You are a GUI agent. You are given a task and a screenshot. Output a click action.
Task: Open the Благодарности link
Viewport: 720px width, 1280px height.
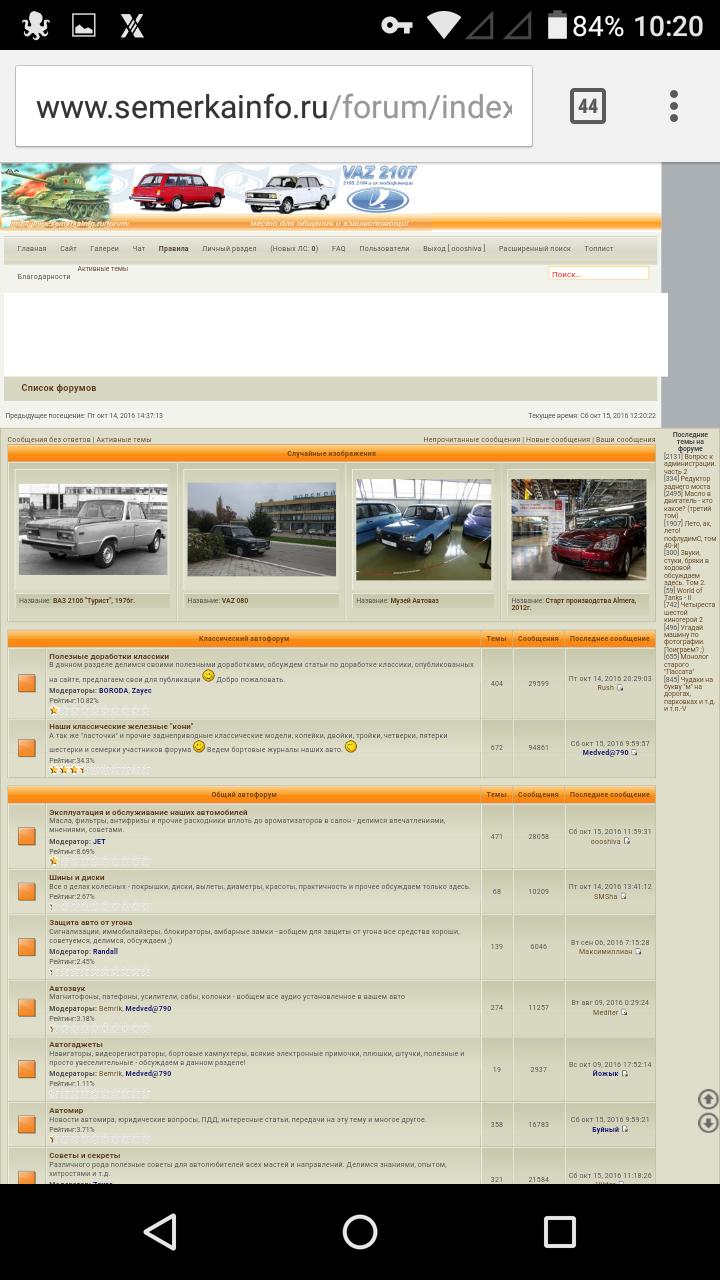(44, 276)
